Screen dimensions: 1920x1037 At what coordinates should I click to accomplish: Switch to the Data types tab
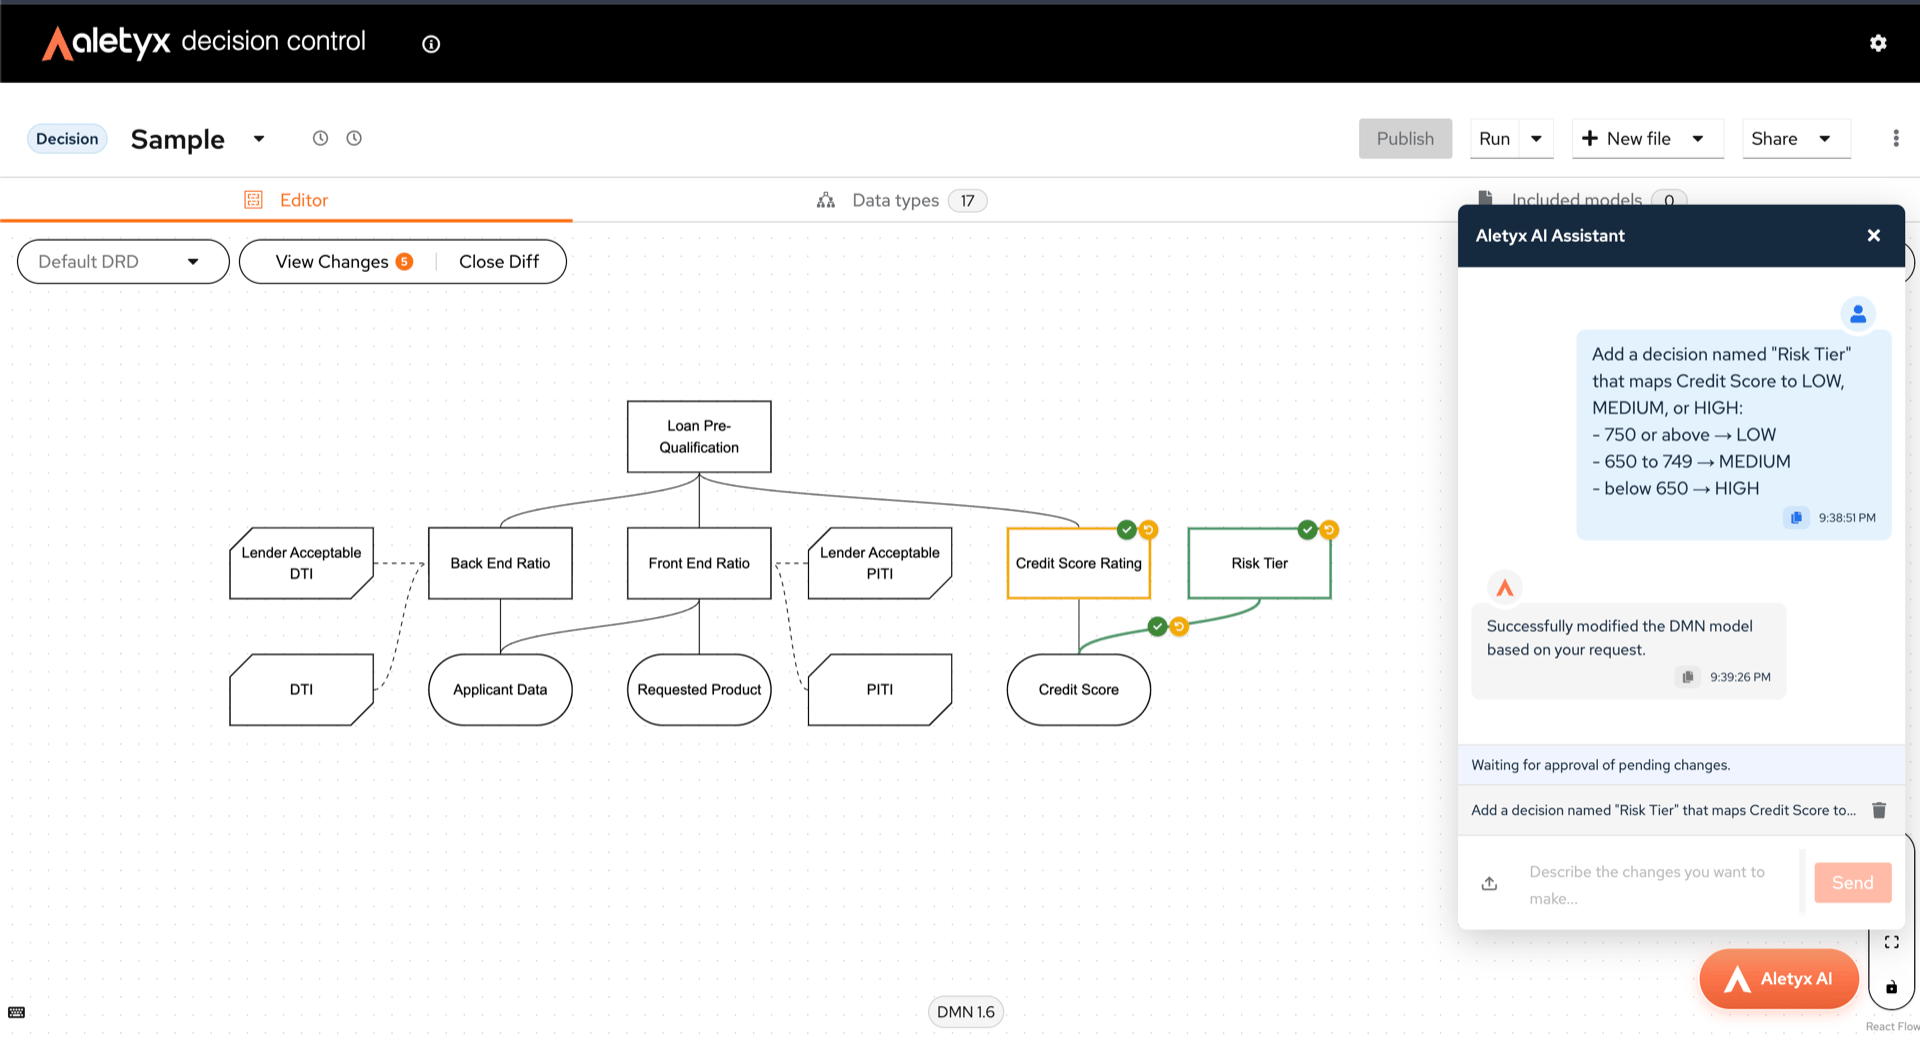[x=902, y=200]
